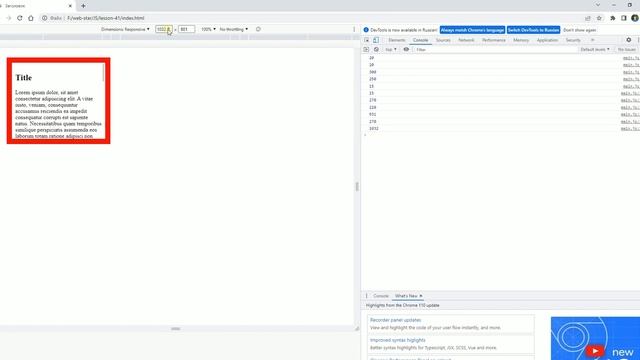Close the What's New tab
Viewport: 640px width, 360px height.
click(421, 296)
